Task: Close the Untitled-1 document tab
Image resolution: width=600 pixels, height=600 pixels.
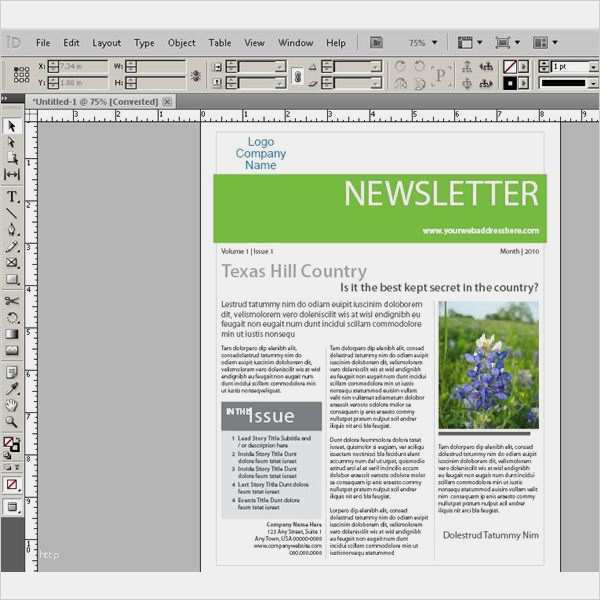Action: pyautogui.click(x=167, y=101)
